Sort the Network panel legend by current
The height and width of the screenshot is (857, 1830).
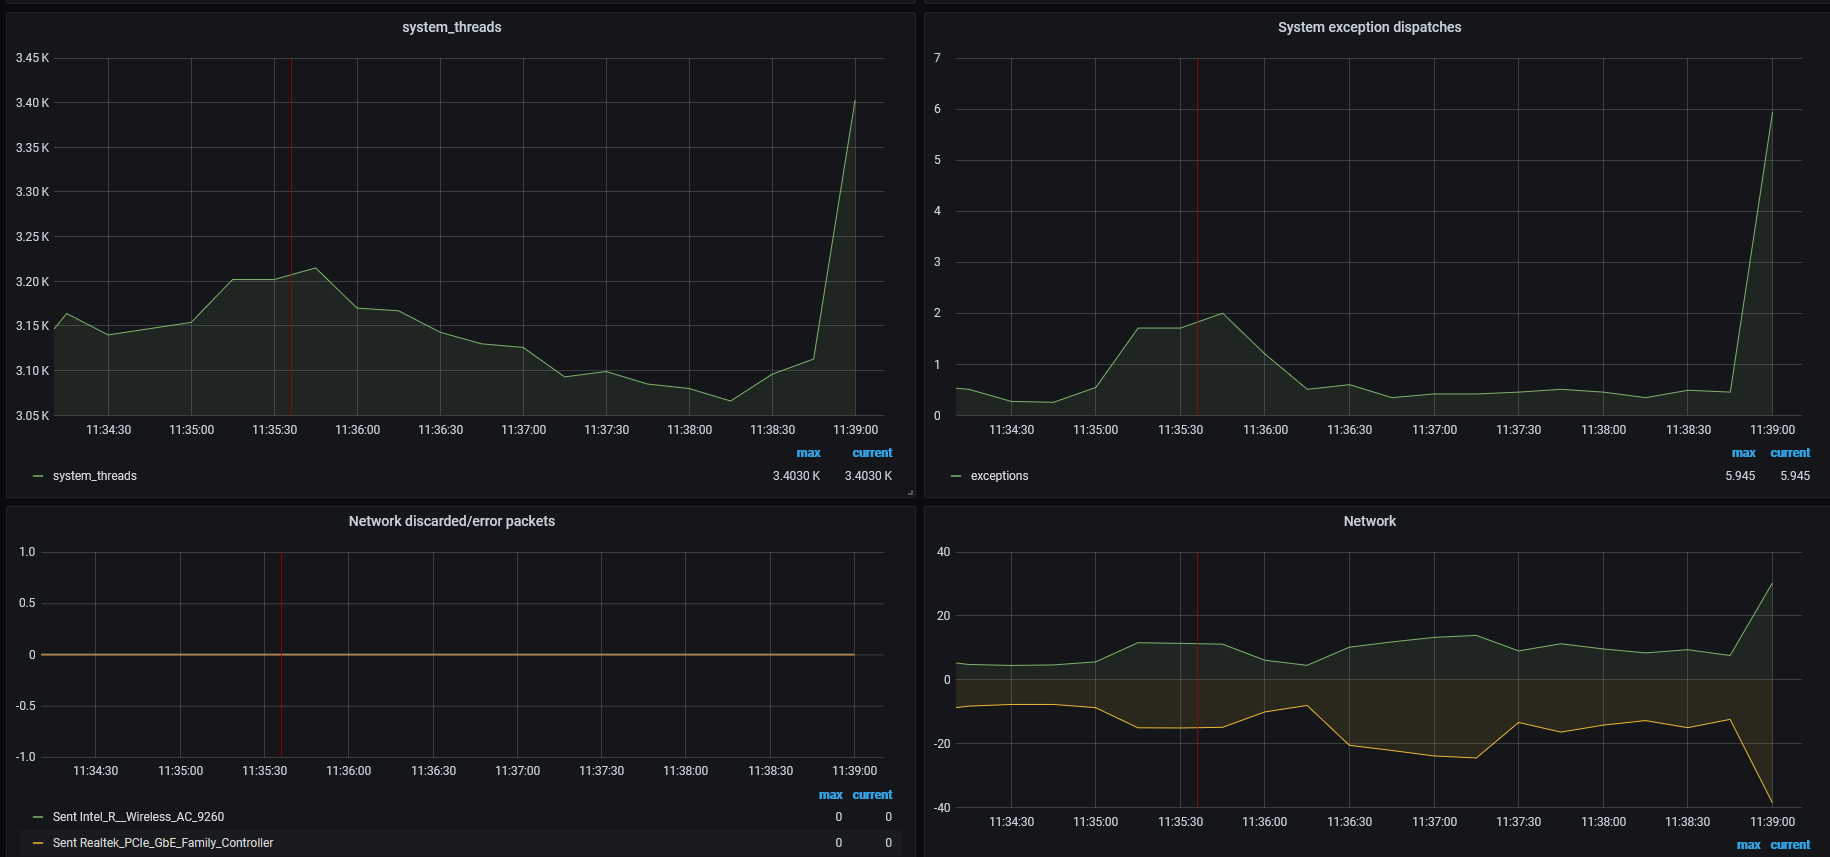click(1790, 845)
